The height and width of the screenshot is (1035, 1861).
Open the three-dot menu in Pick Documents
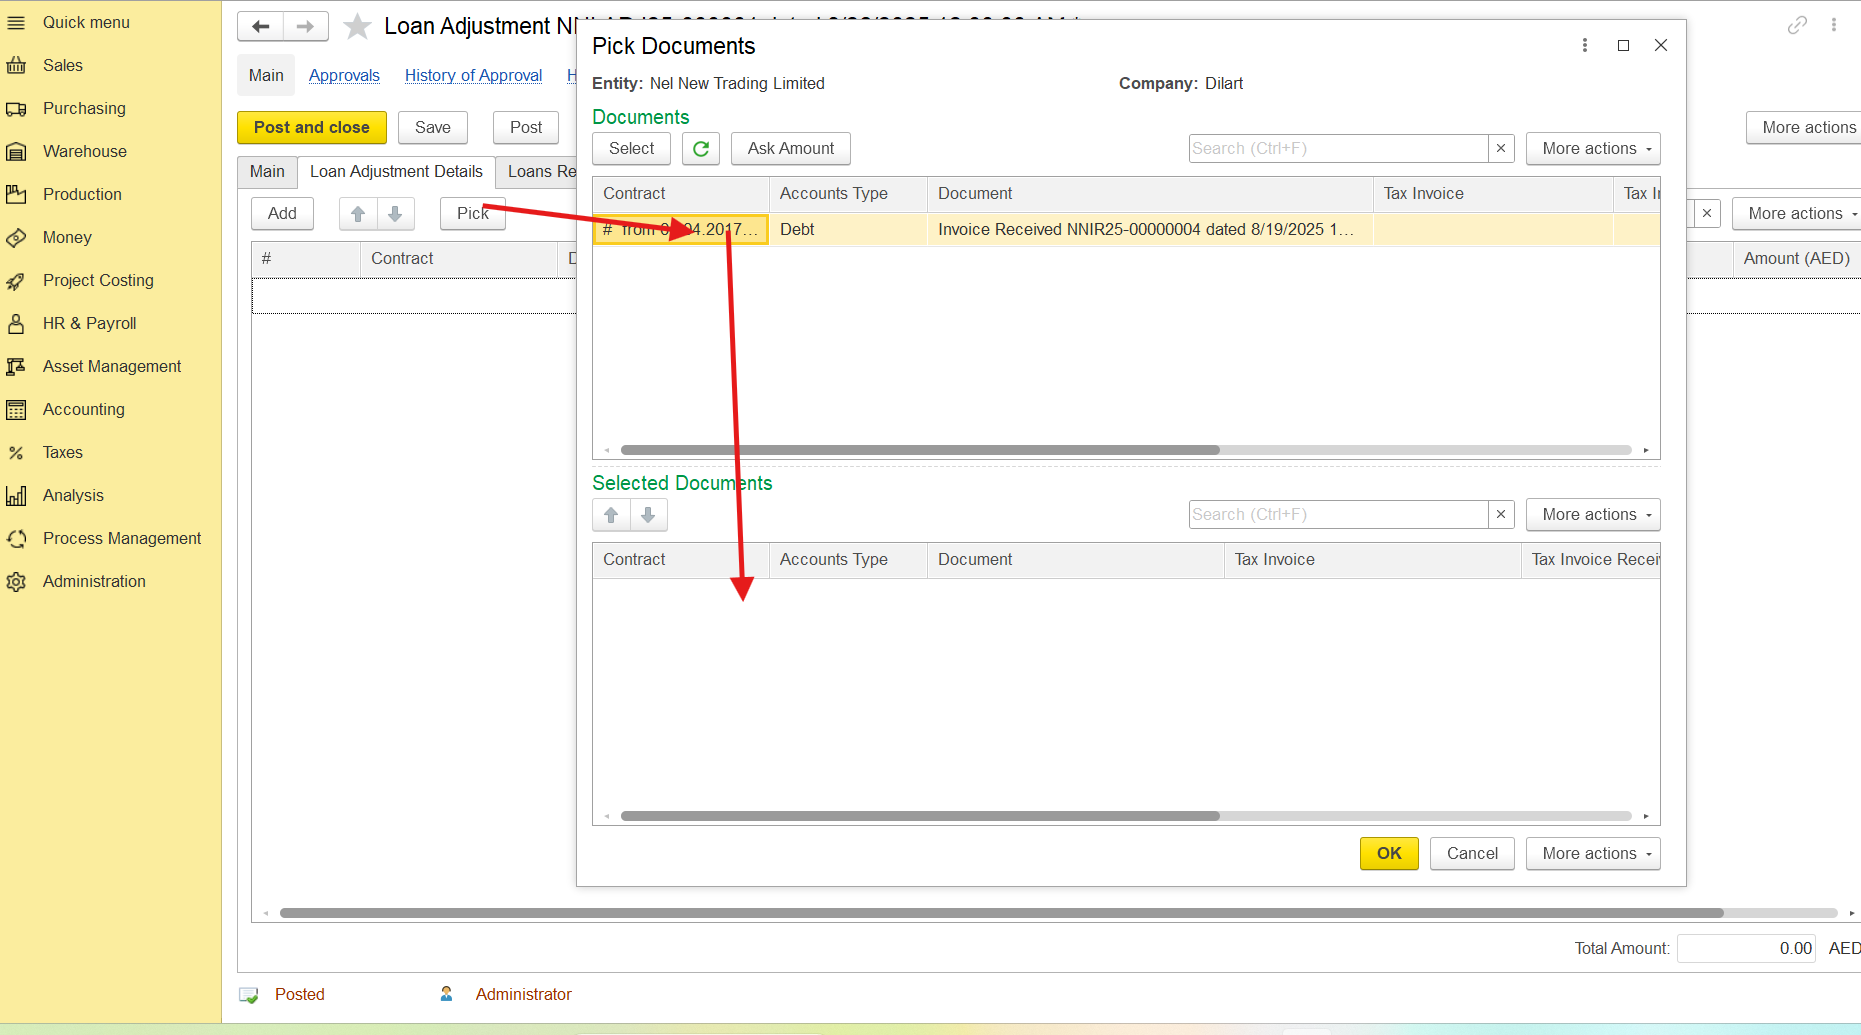coord(1584,46)
